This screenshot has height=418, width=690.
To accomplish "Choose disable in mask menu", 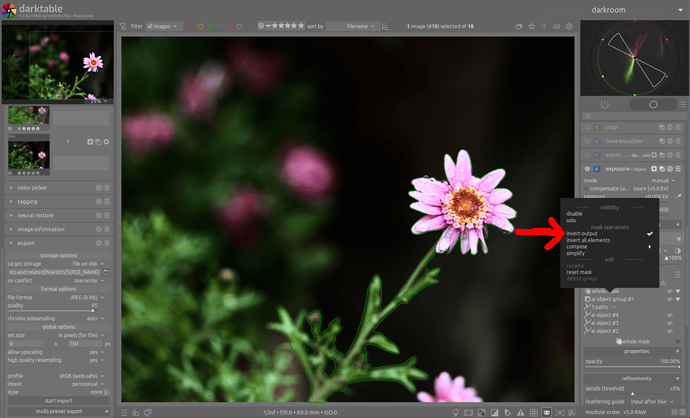I will [574, 213].
